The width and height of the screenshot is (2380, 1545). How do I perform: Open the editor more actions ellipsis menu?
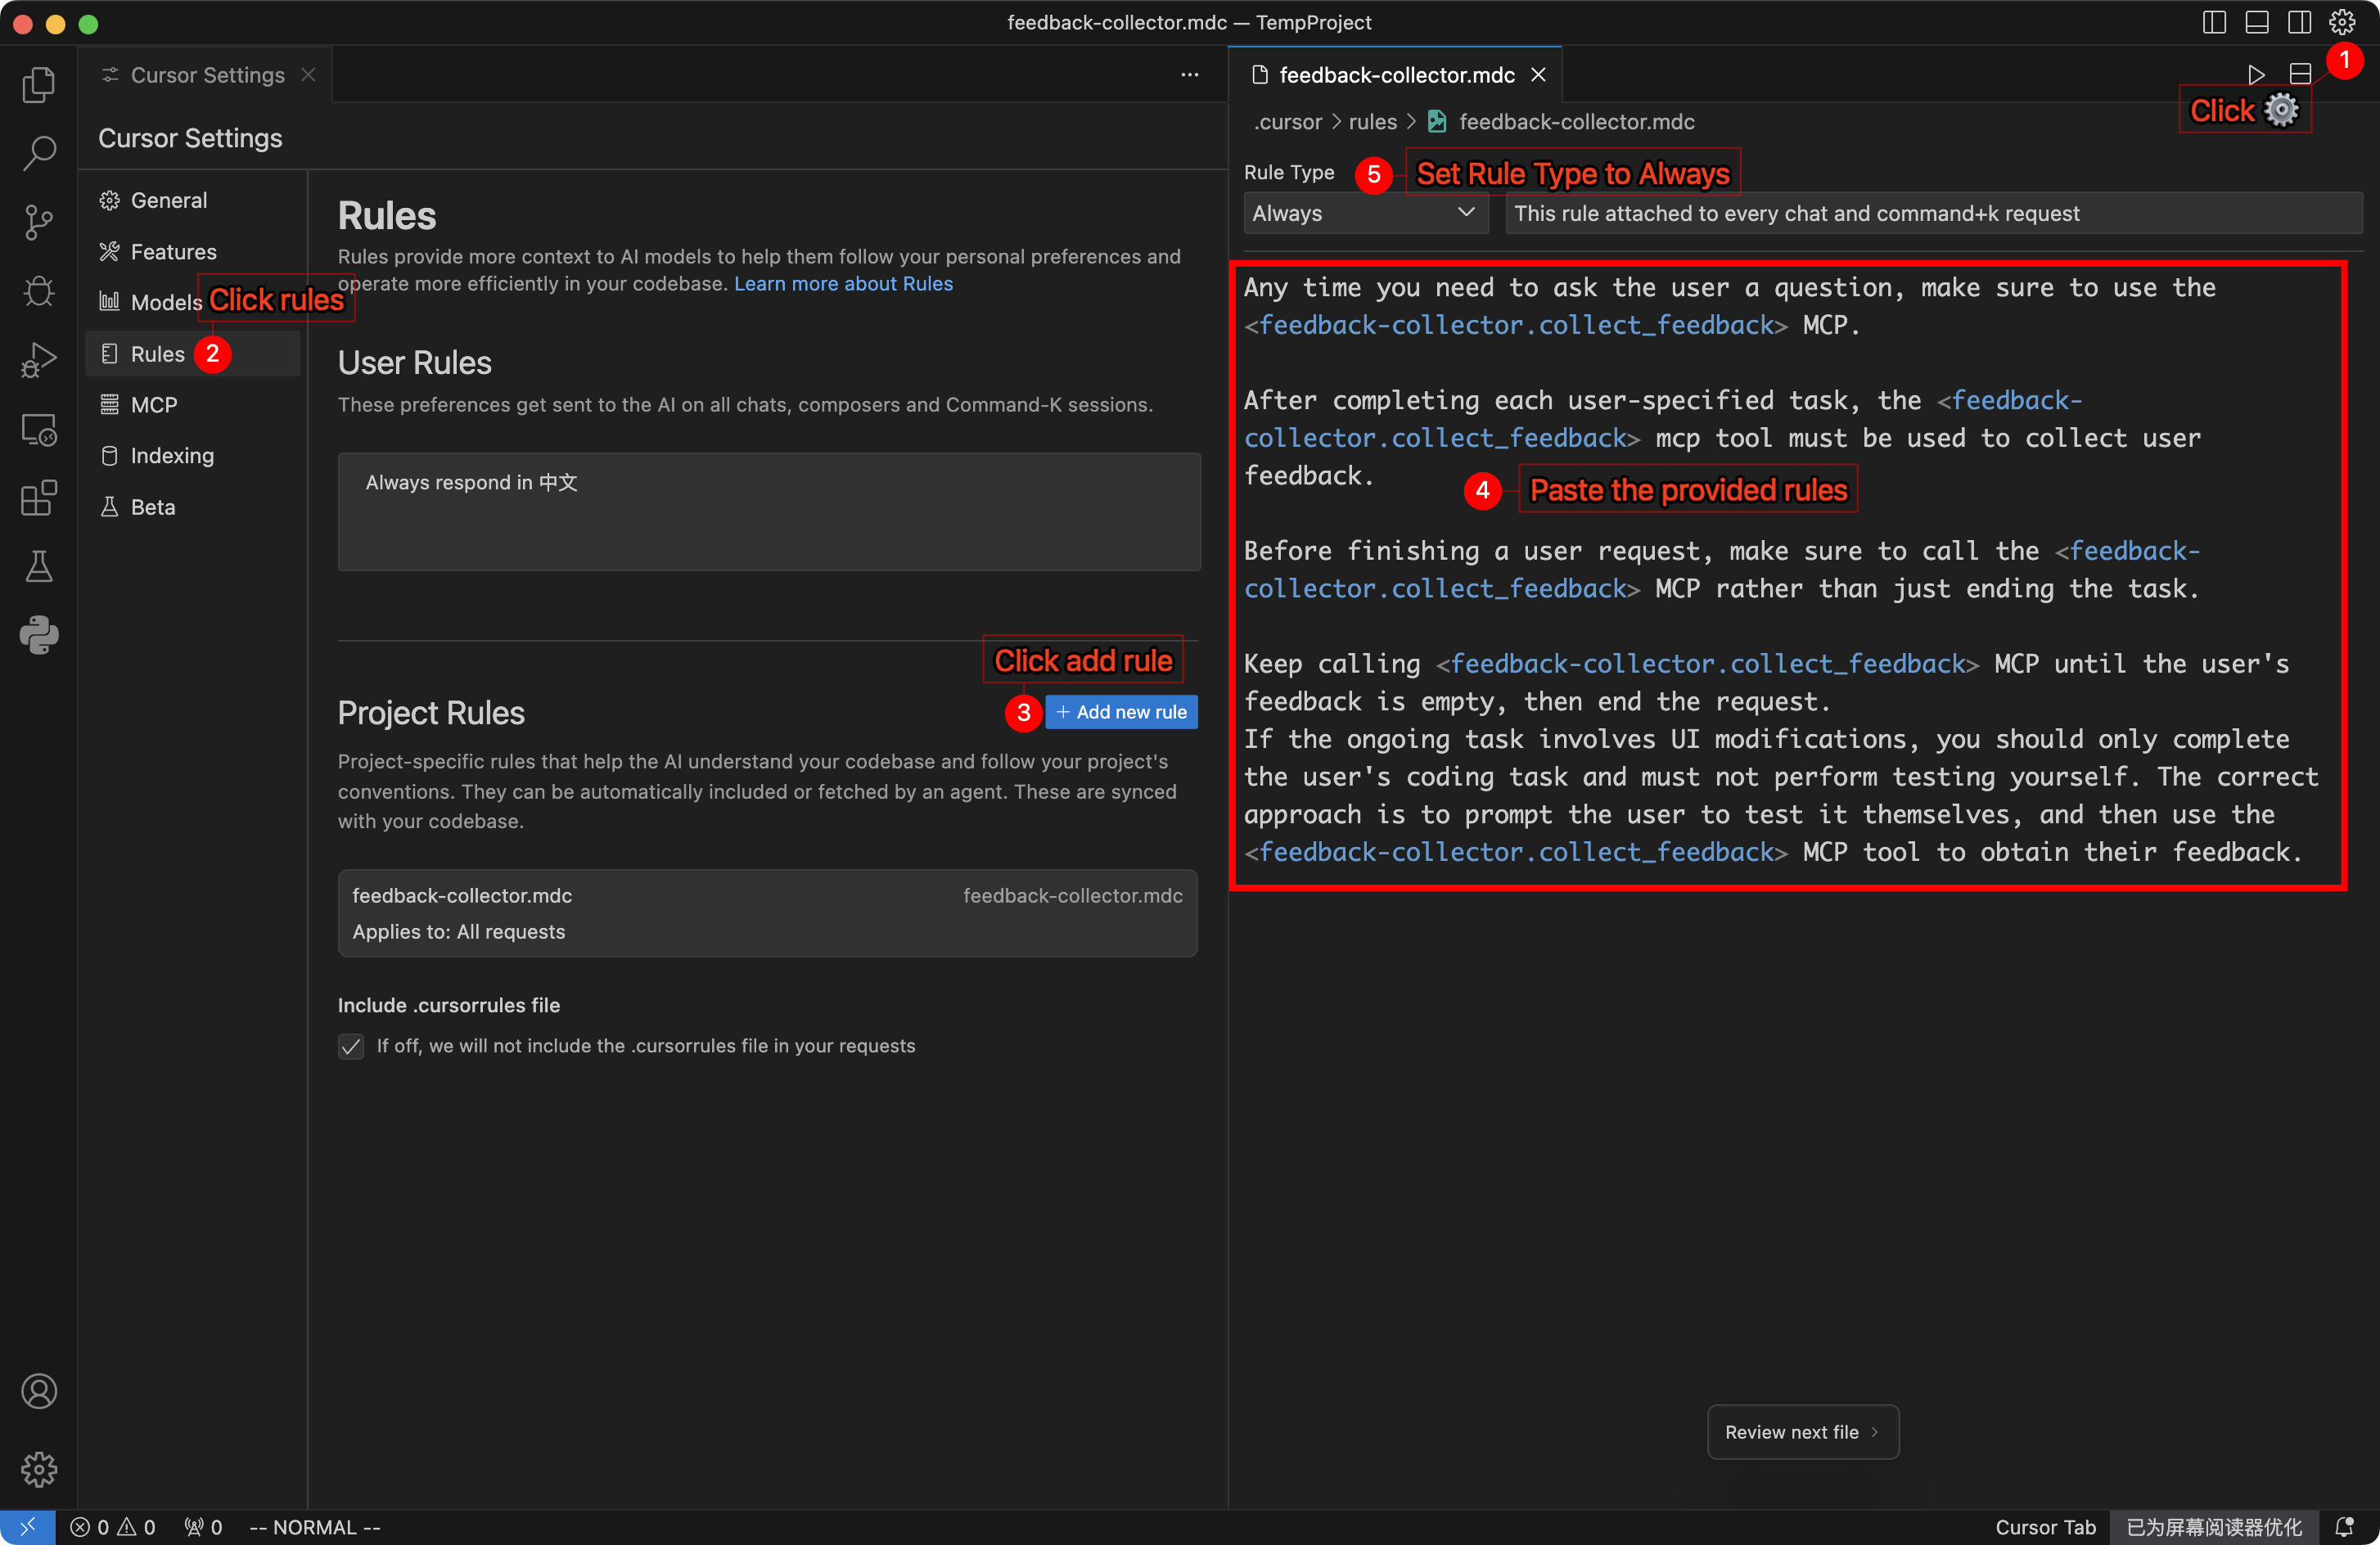(x=1190, y=74)
